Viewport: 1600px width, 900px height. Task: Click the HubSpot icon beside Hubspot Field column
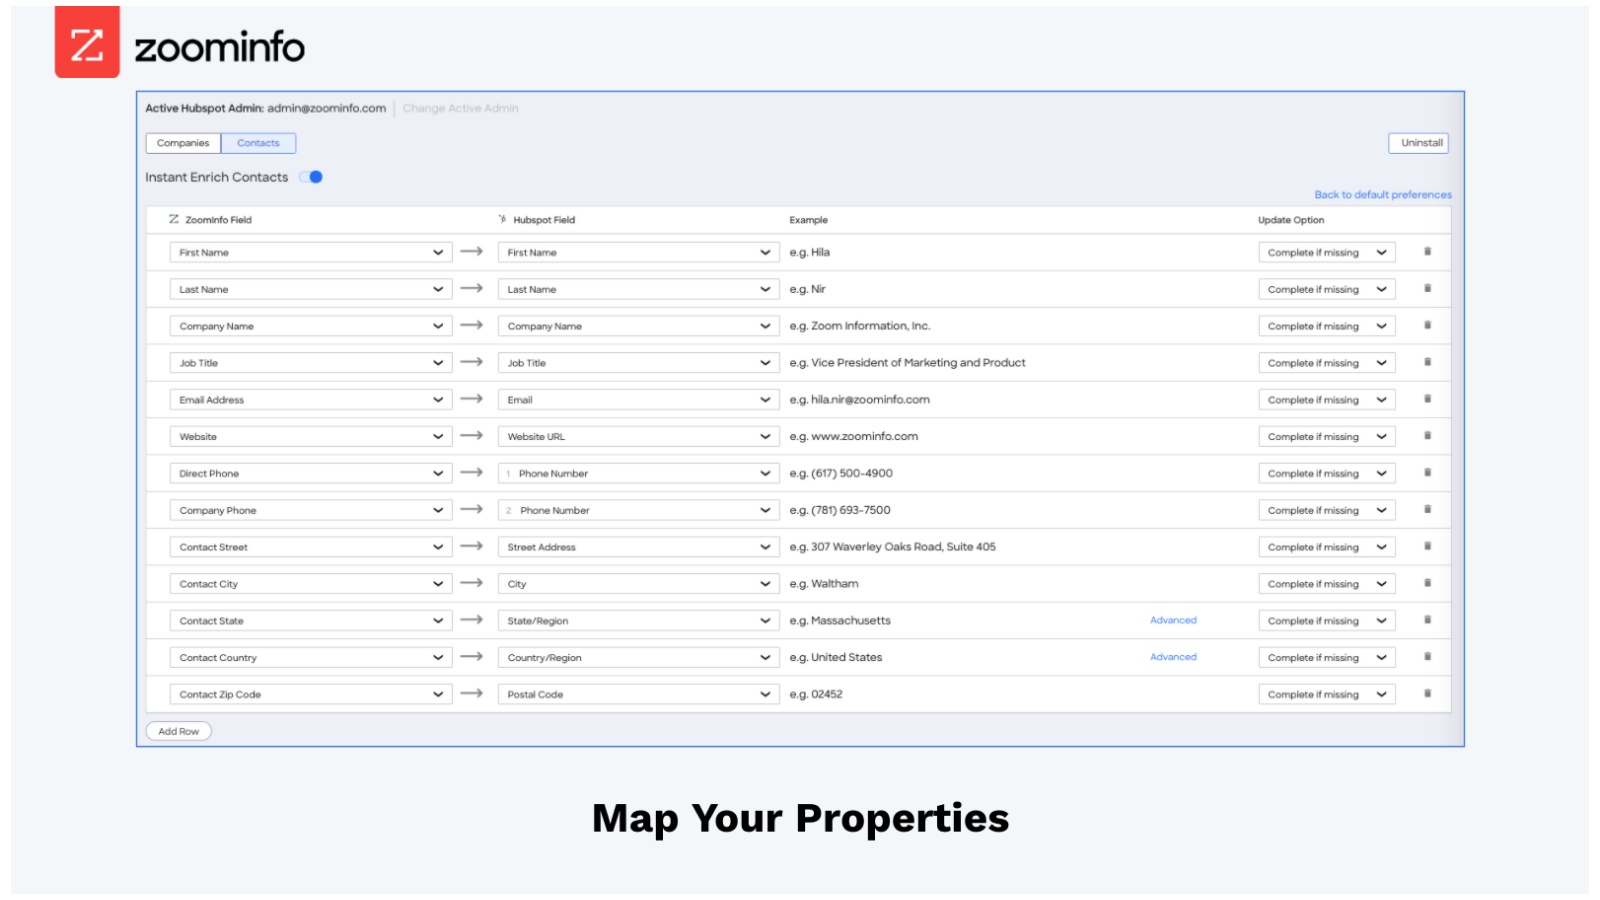[x=502, y=219]
